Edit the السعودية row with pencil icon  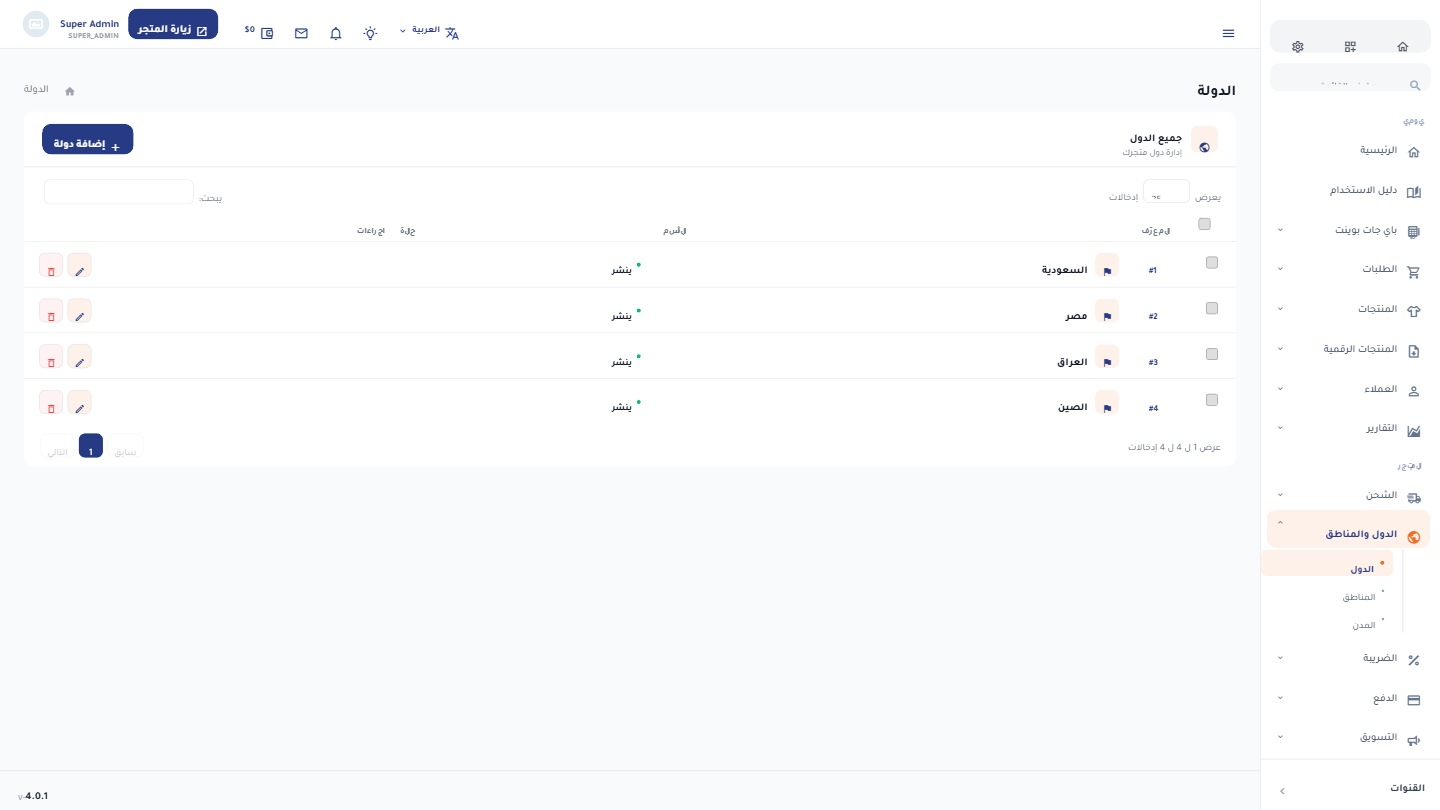coord(79,266)
